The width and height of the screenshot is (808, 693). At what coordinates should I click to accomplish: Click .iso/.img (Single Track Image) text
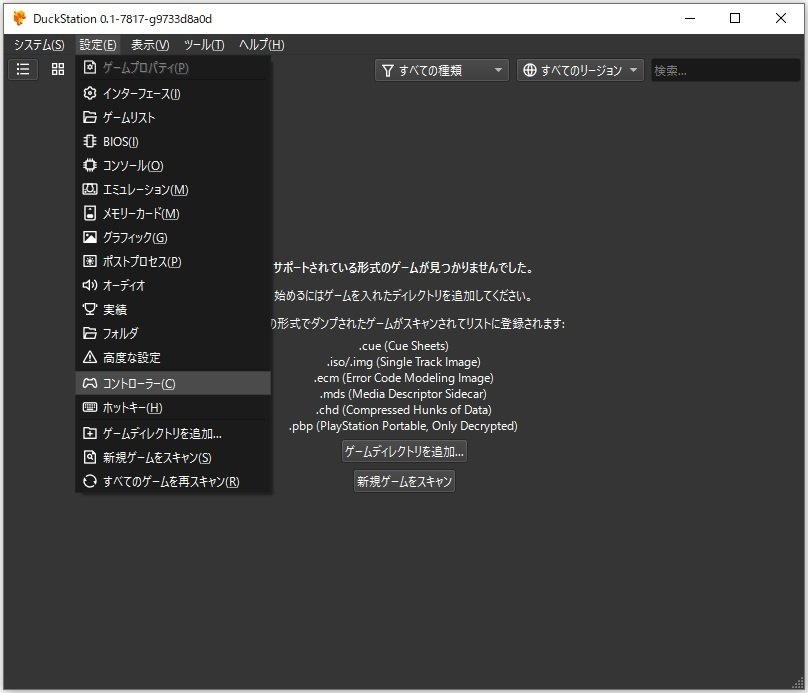click(403, 362)
